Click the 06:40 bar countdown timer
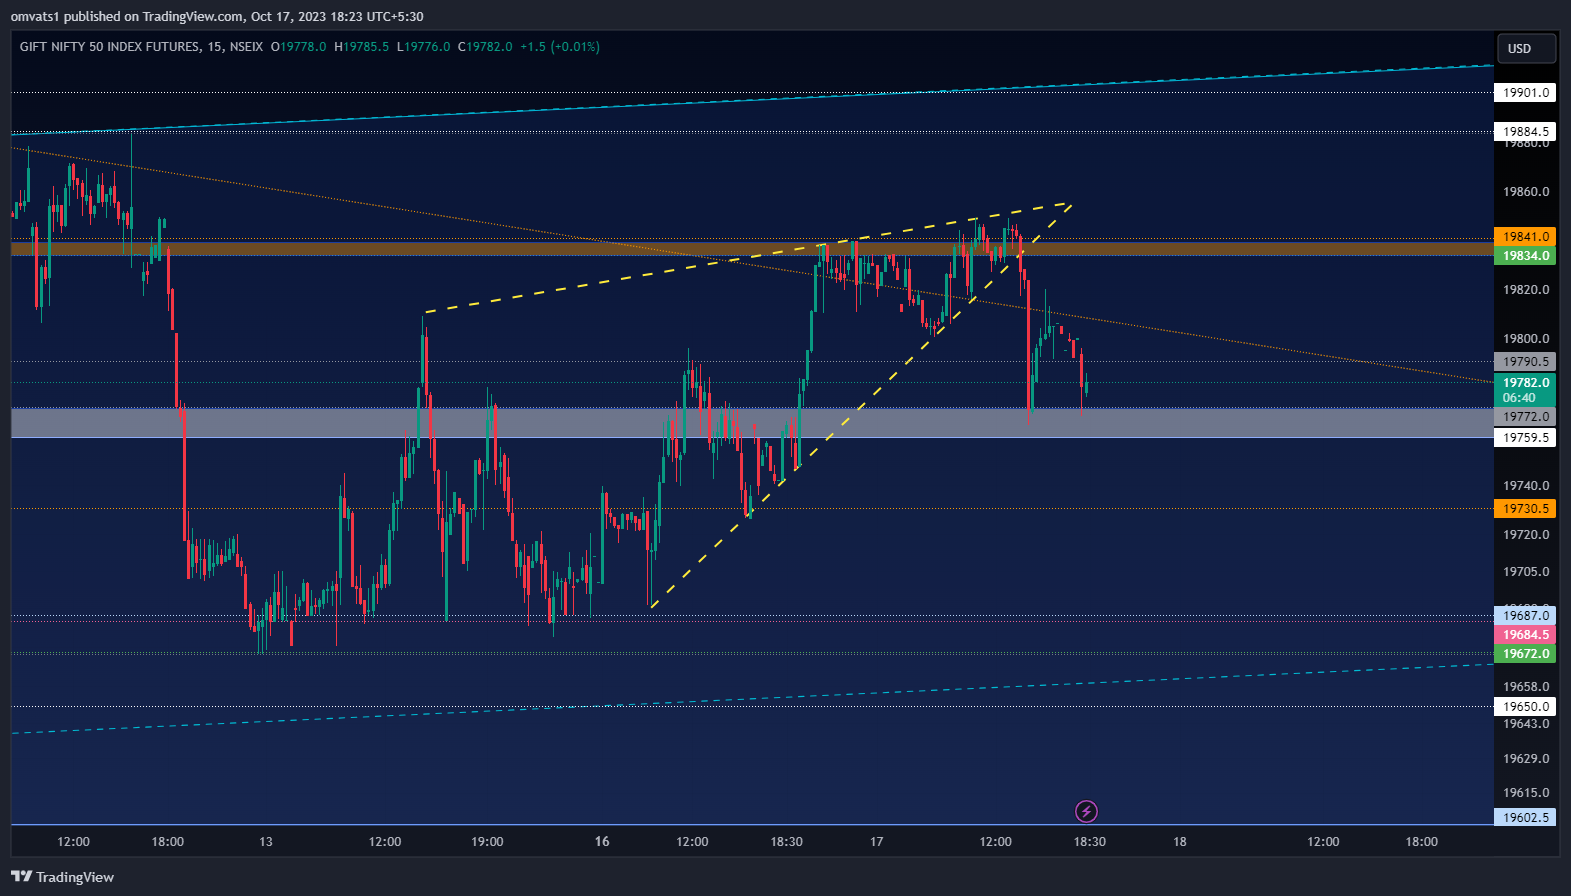The image size is (1571, 896). [1519, 398]
